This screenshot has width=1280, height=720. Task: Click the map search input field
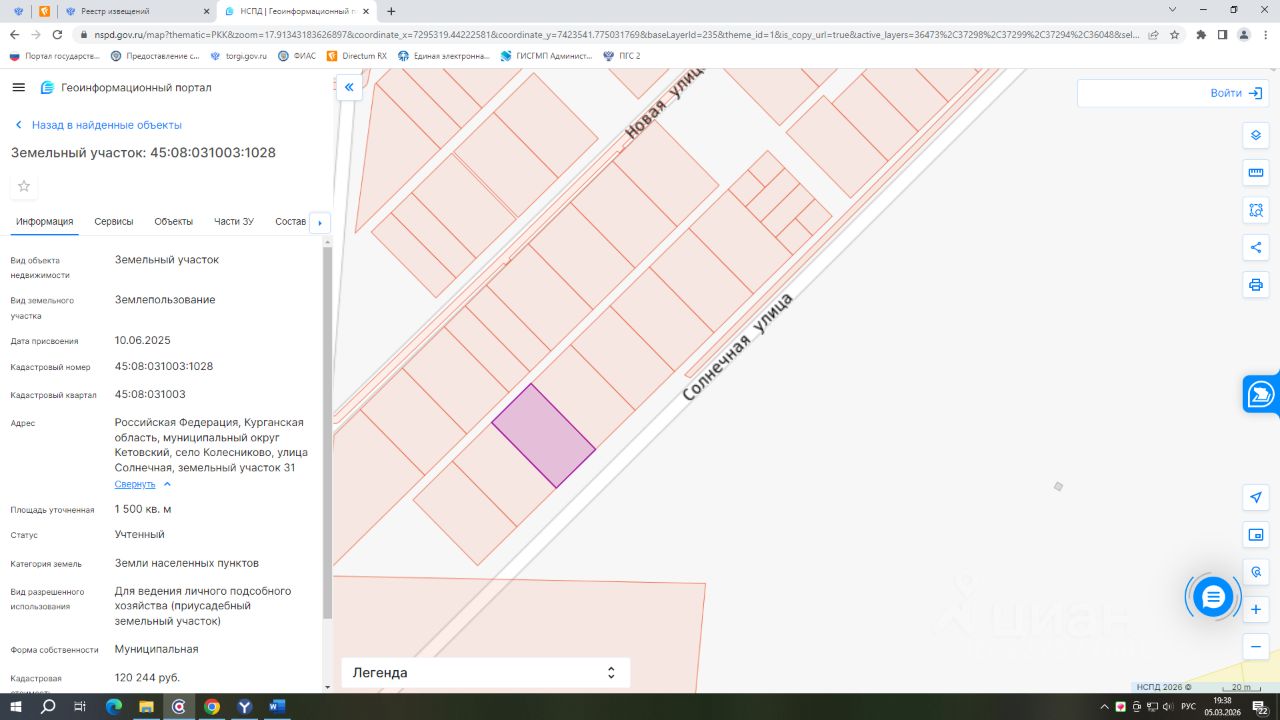[x=1140, y=93]
